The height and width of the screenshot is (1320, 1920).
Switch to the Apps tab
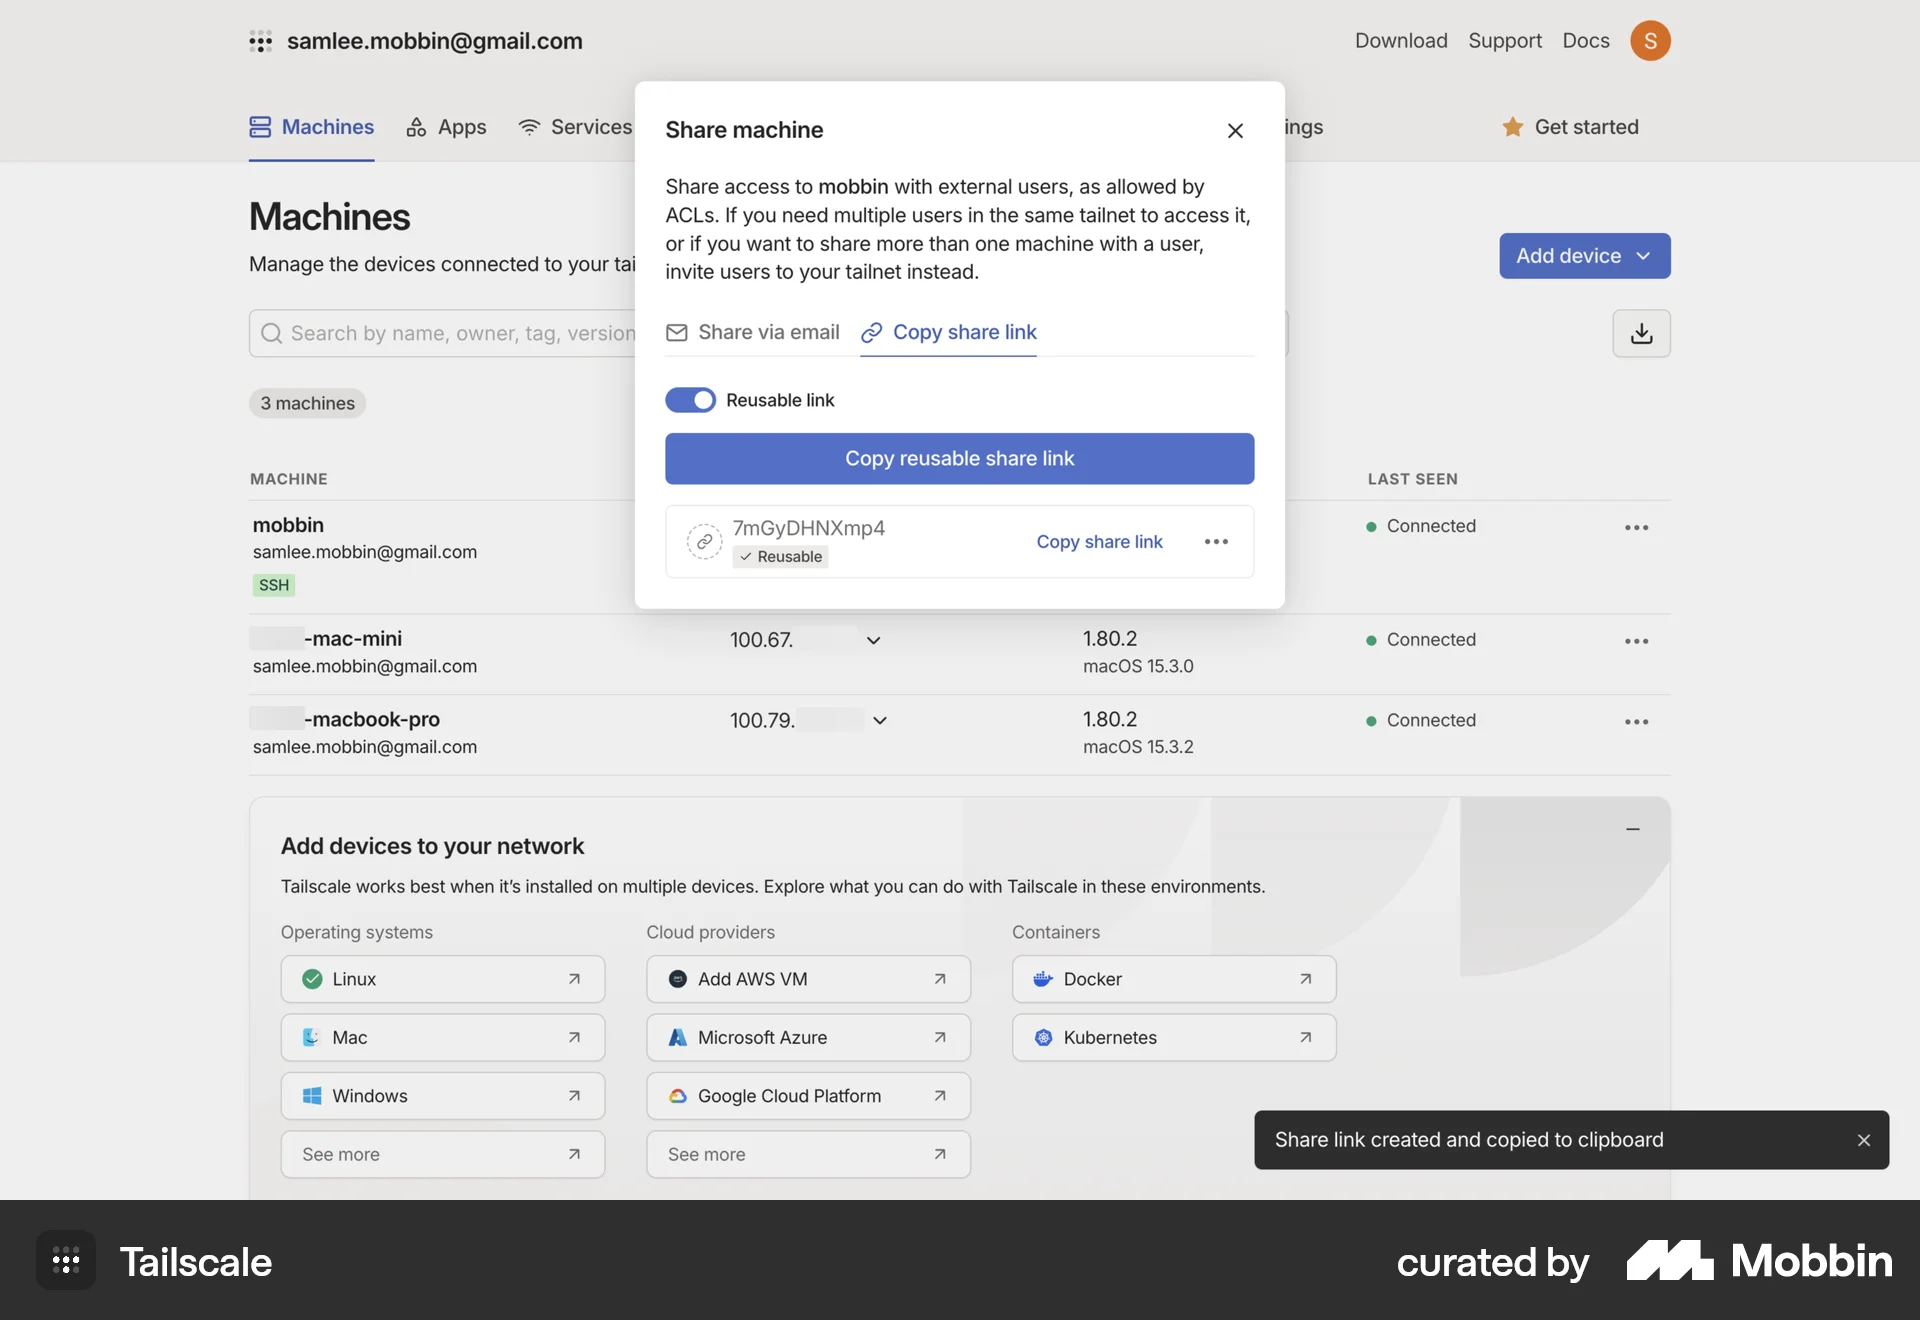point(446,127)
